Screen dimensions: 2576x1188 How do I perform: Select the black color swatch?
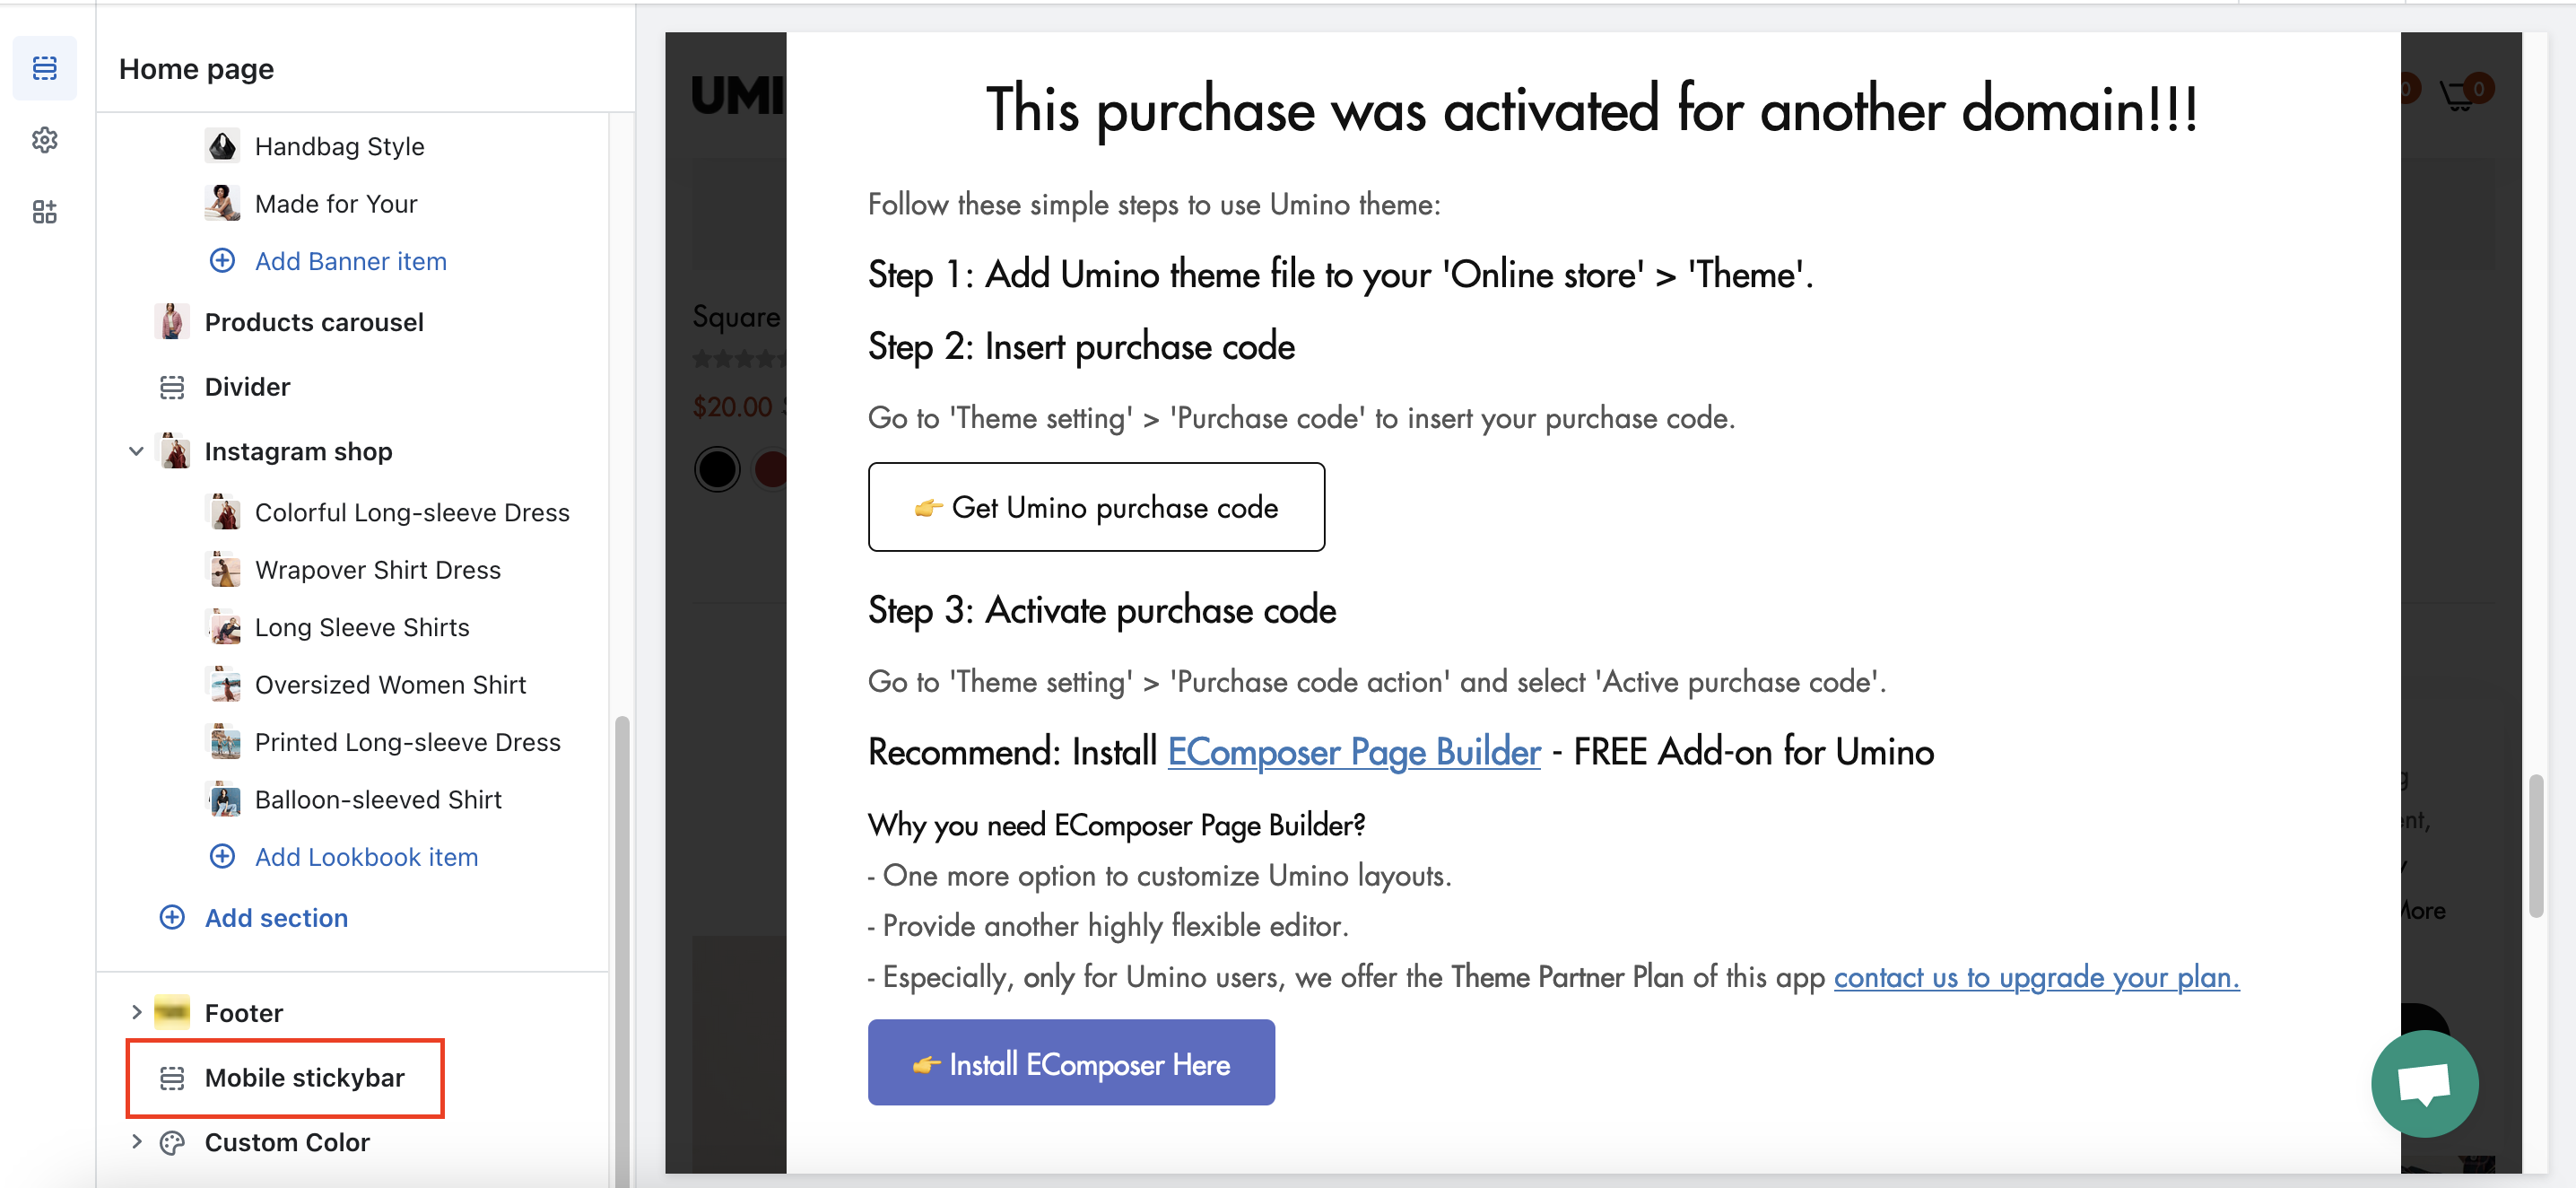(x=717, y=470)
